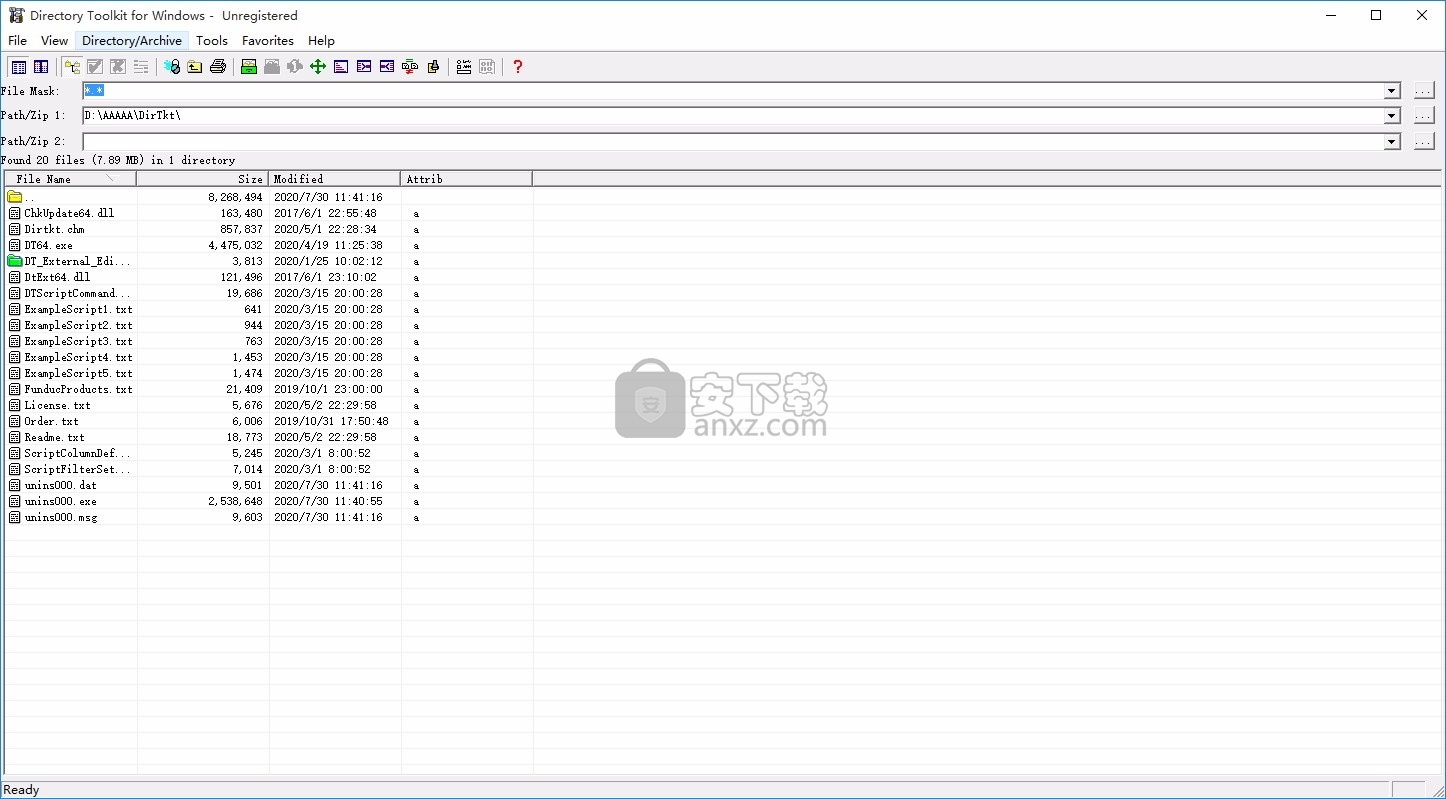Sort by the File Name column header

point(70,179)
